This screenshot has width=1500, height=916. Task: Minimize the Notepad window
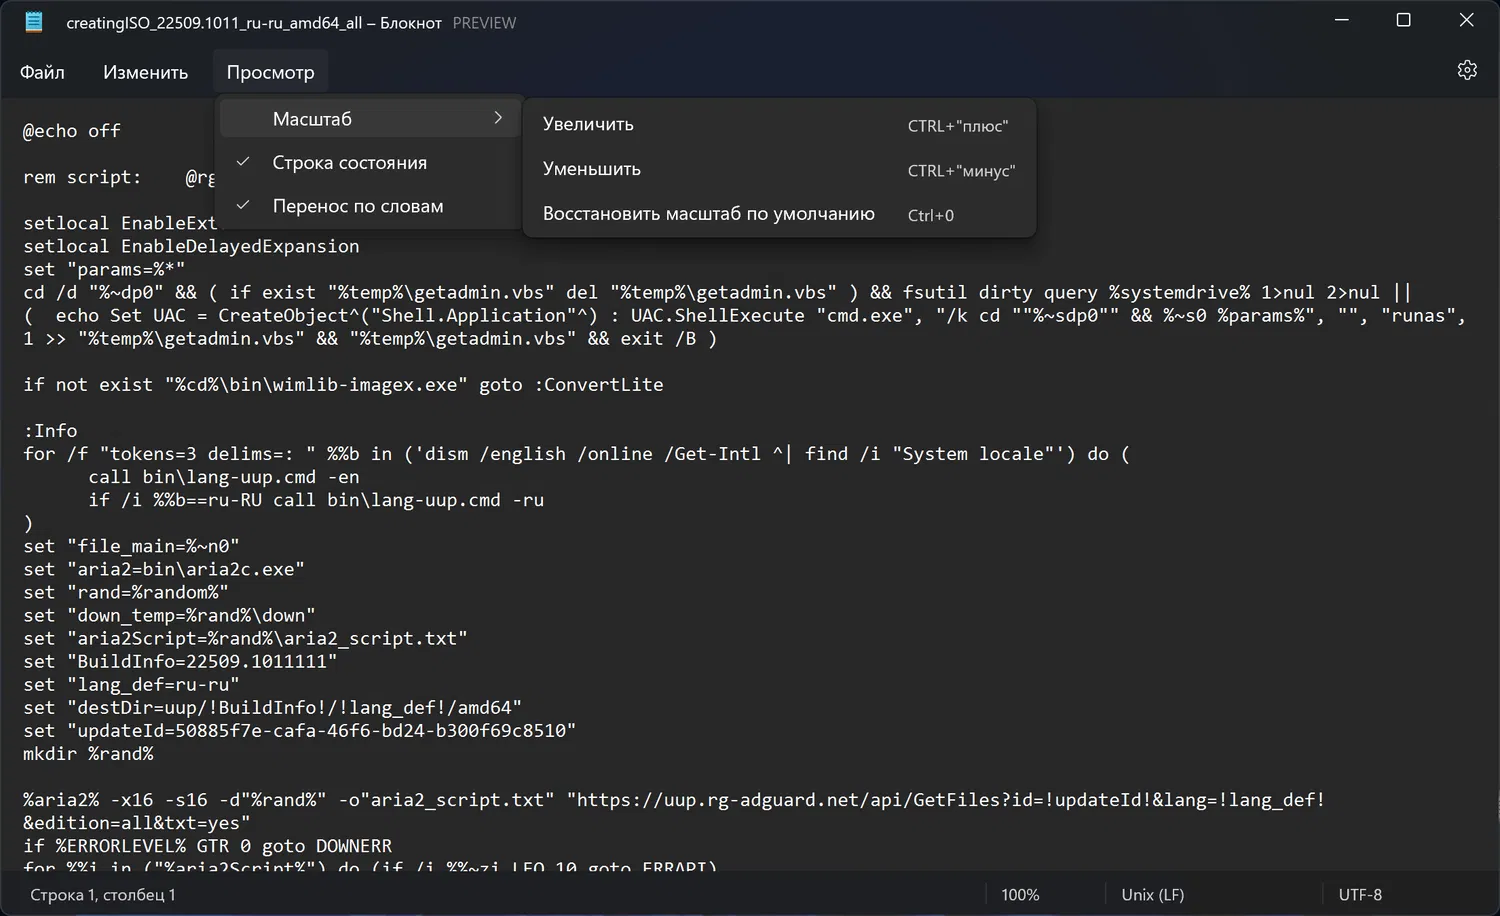pyautogui.click(x=1341, y=21)
